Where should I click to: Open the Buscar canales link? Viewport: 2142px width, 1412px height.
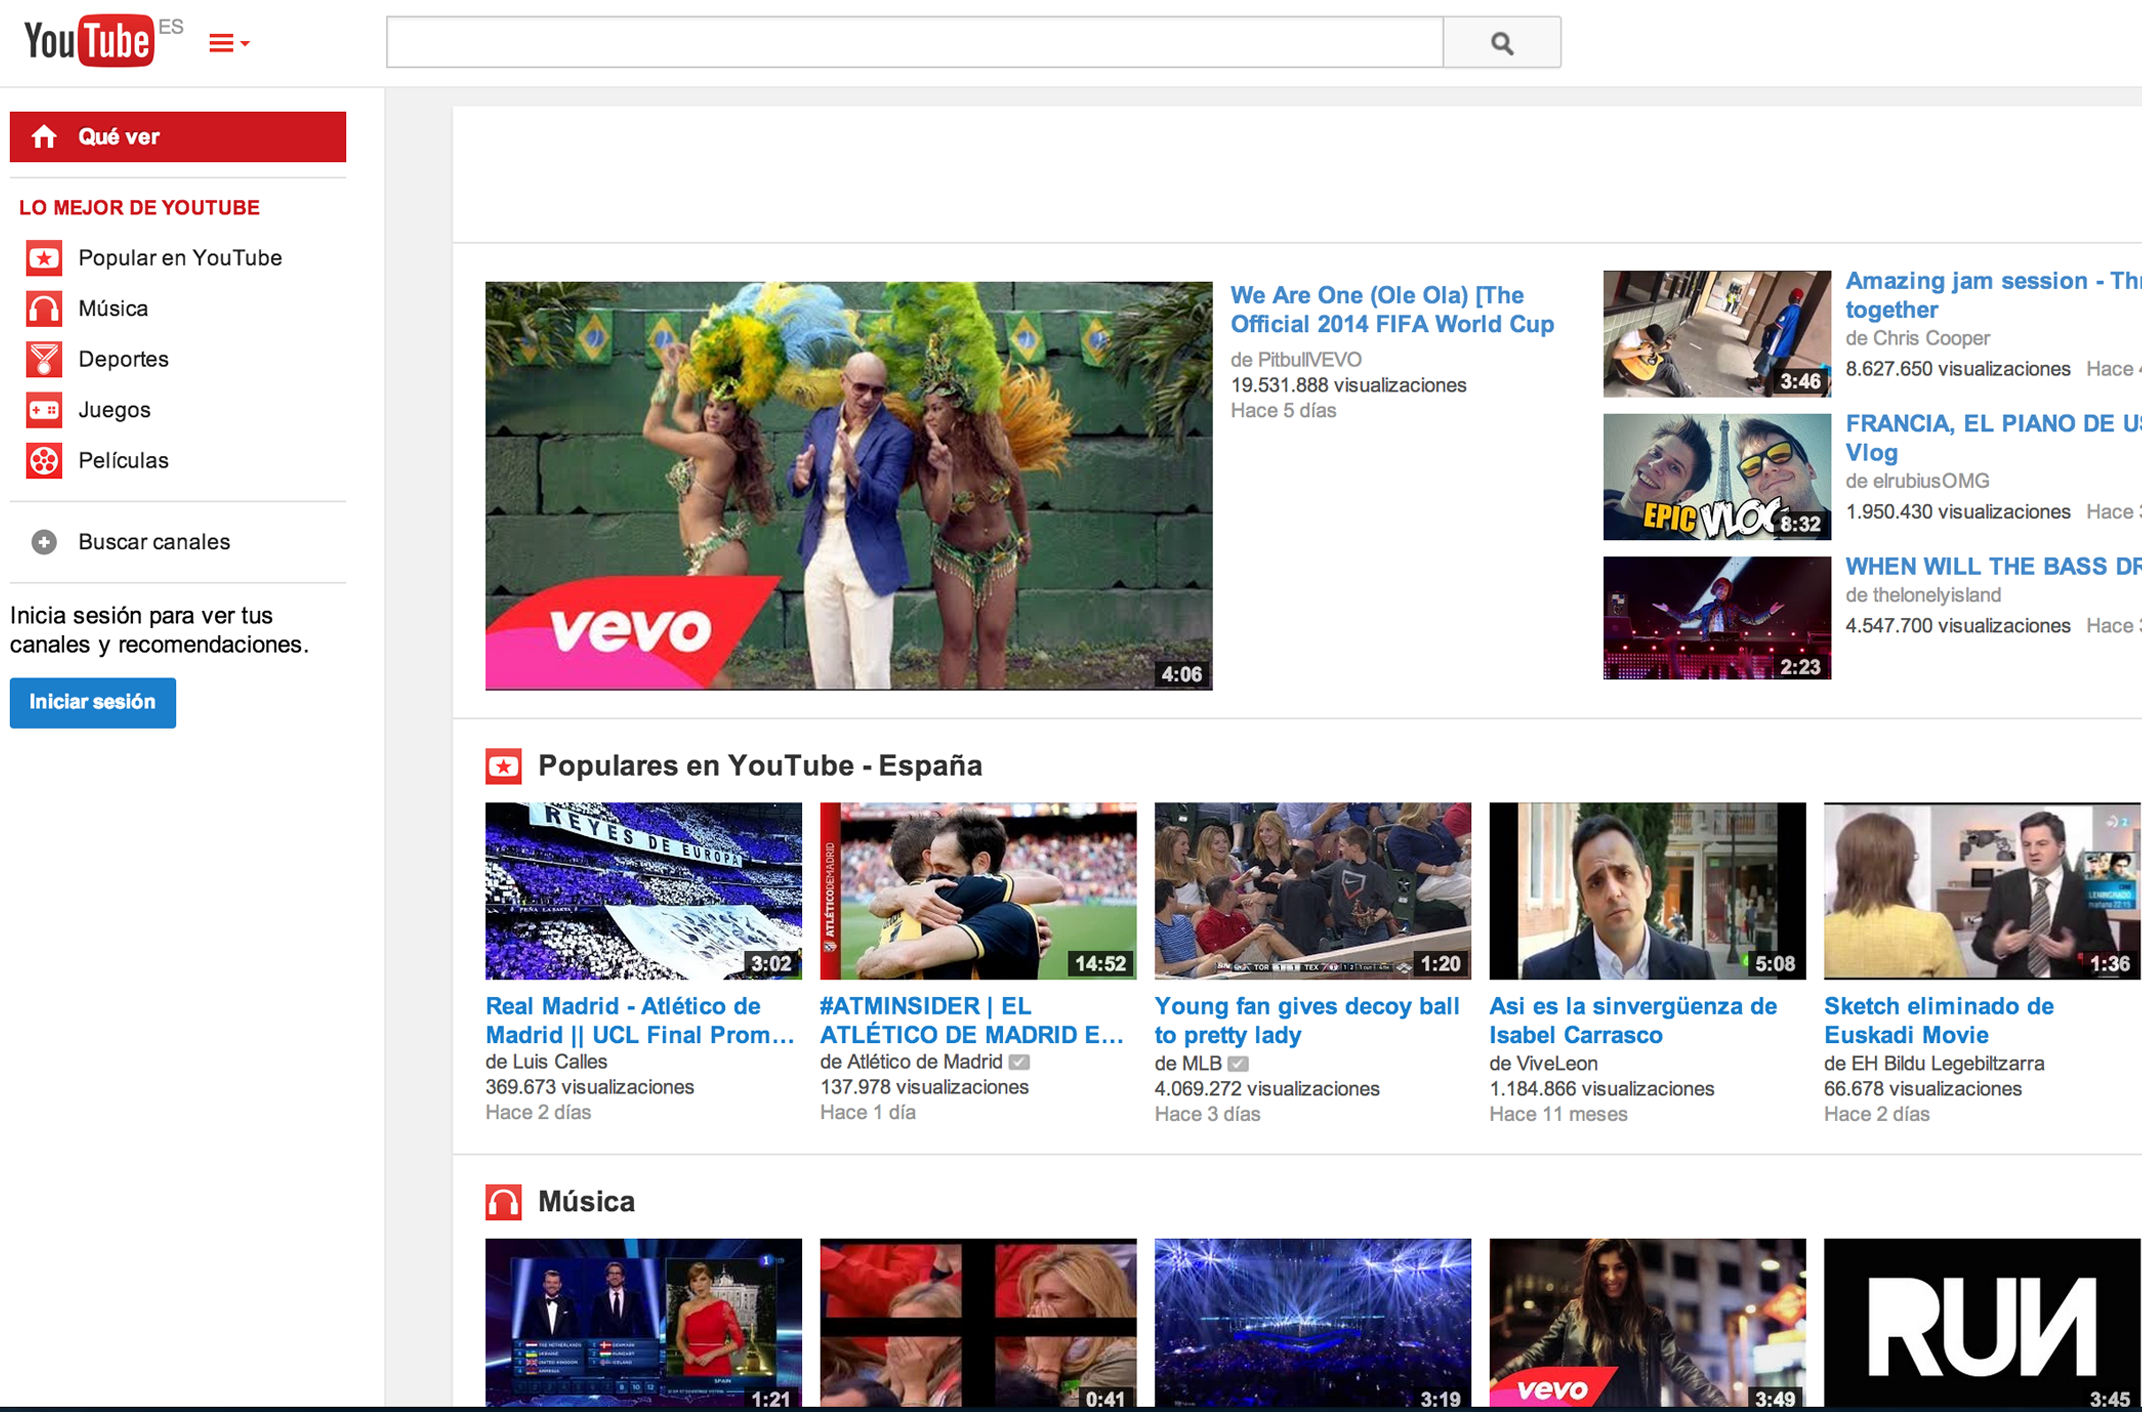click(154, 542)
